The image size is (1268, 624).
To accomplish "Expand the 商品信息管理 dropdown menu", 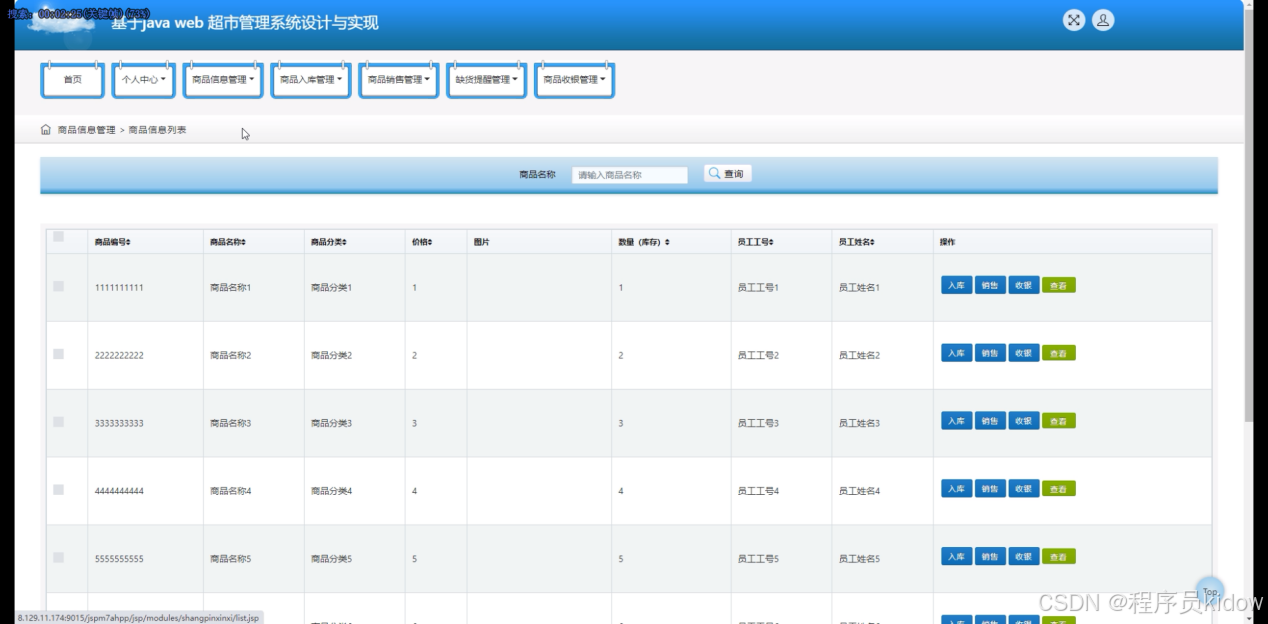I will pos(223,80).
